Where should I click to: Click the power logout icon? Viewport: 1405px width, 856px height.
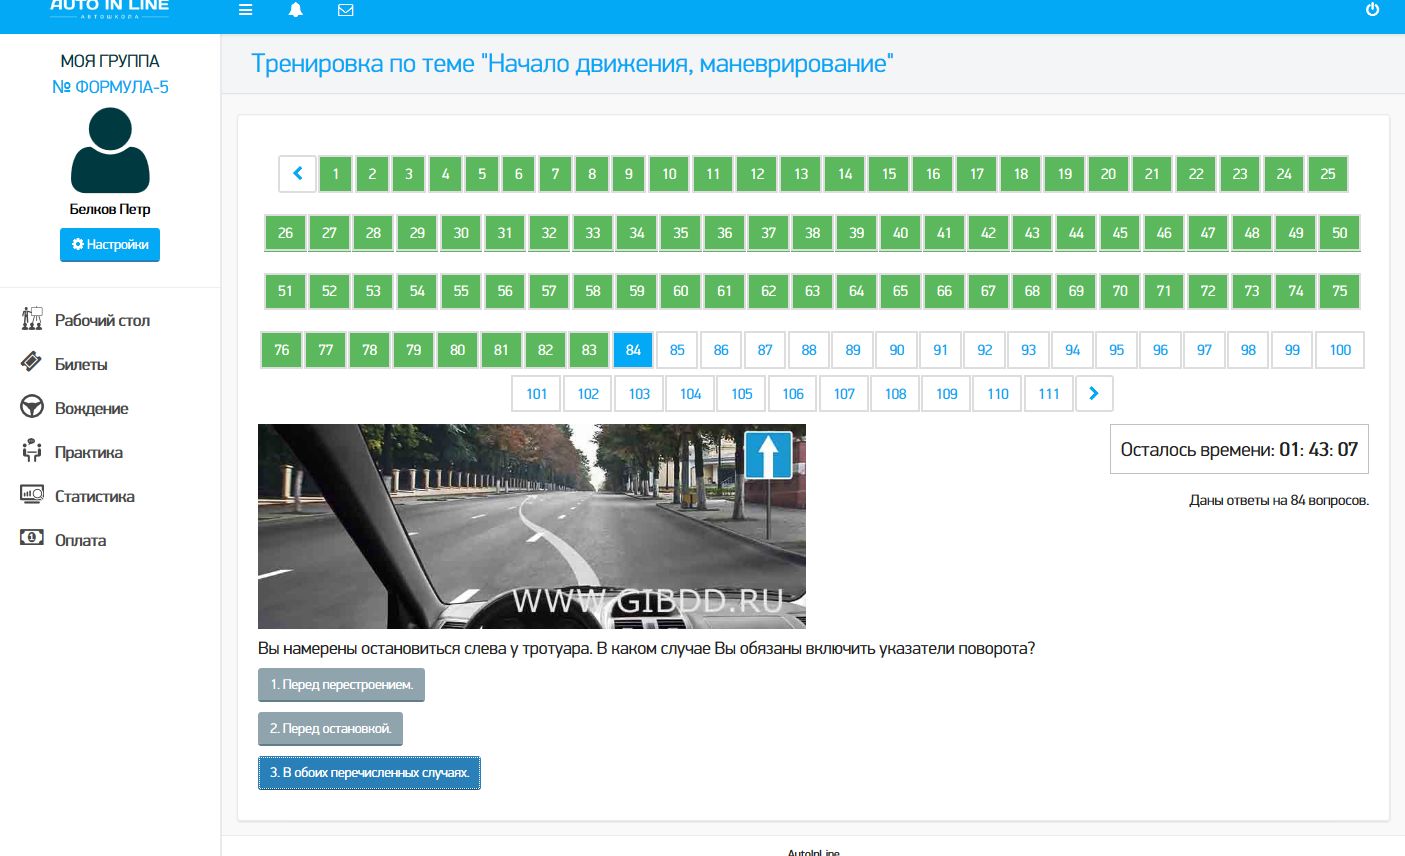click(1372, 10)
